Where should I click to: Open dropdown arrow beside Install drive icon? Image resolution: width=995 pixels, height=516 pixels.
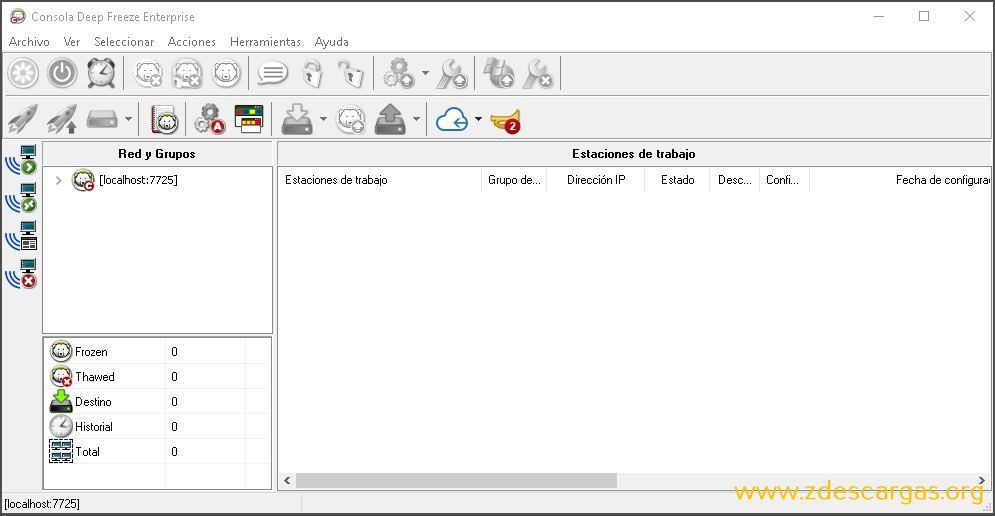[323, 119]
